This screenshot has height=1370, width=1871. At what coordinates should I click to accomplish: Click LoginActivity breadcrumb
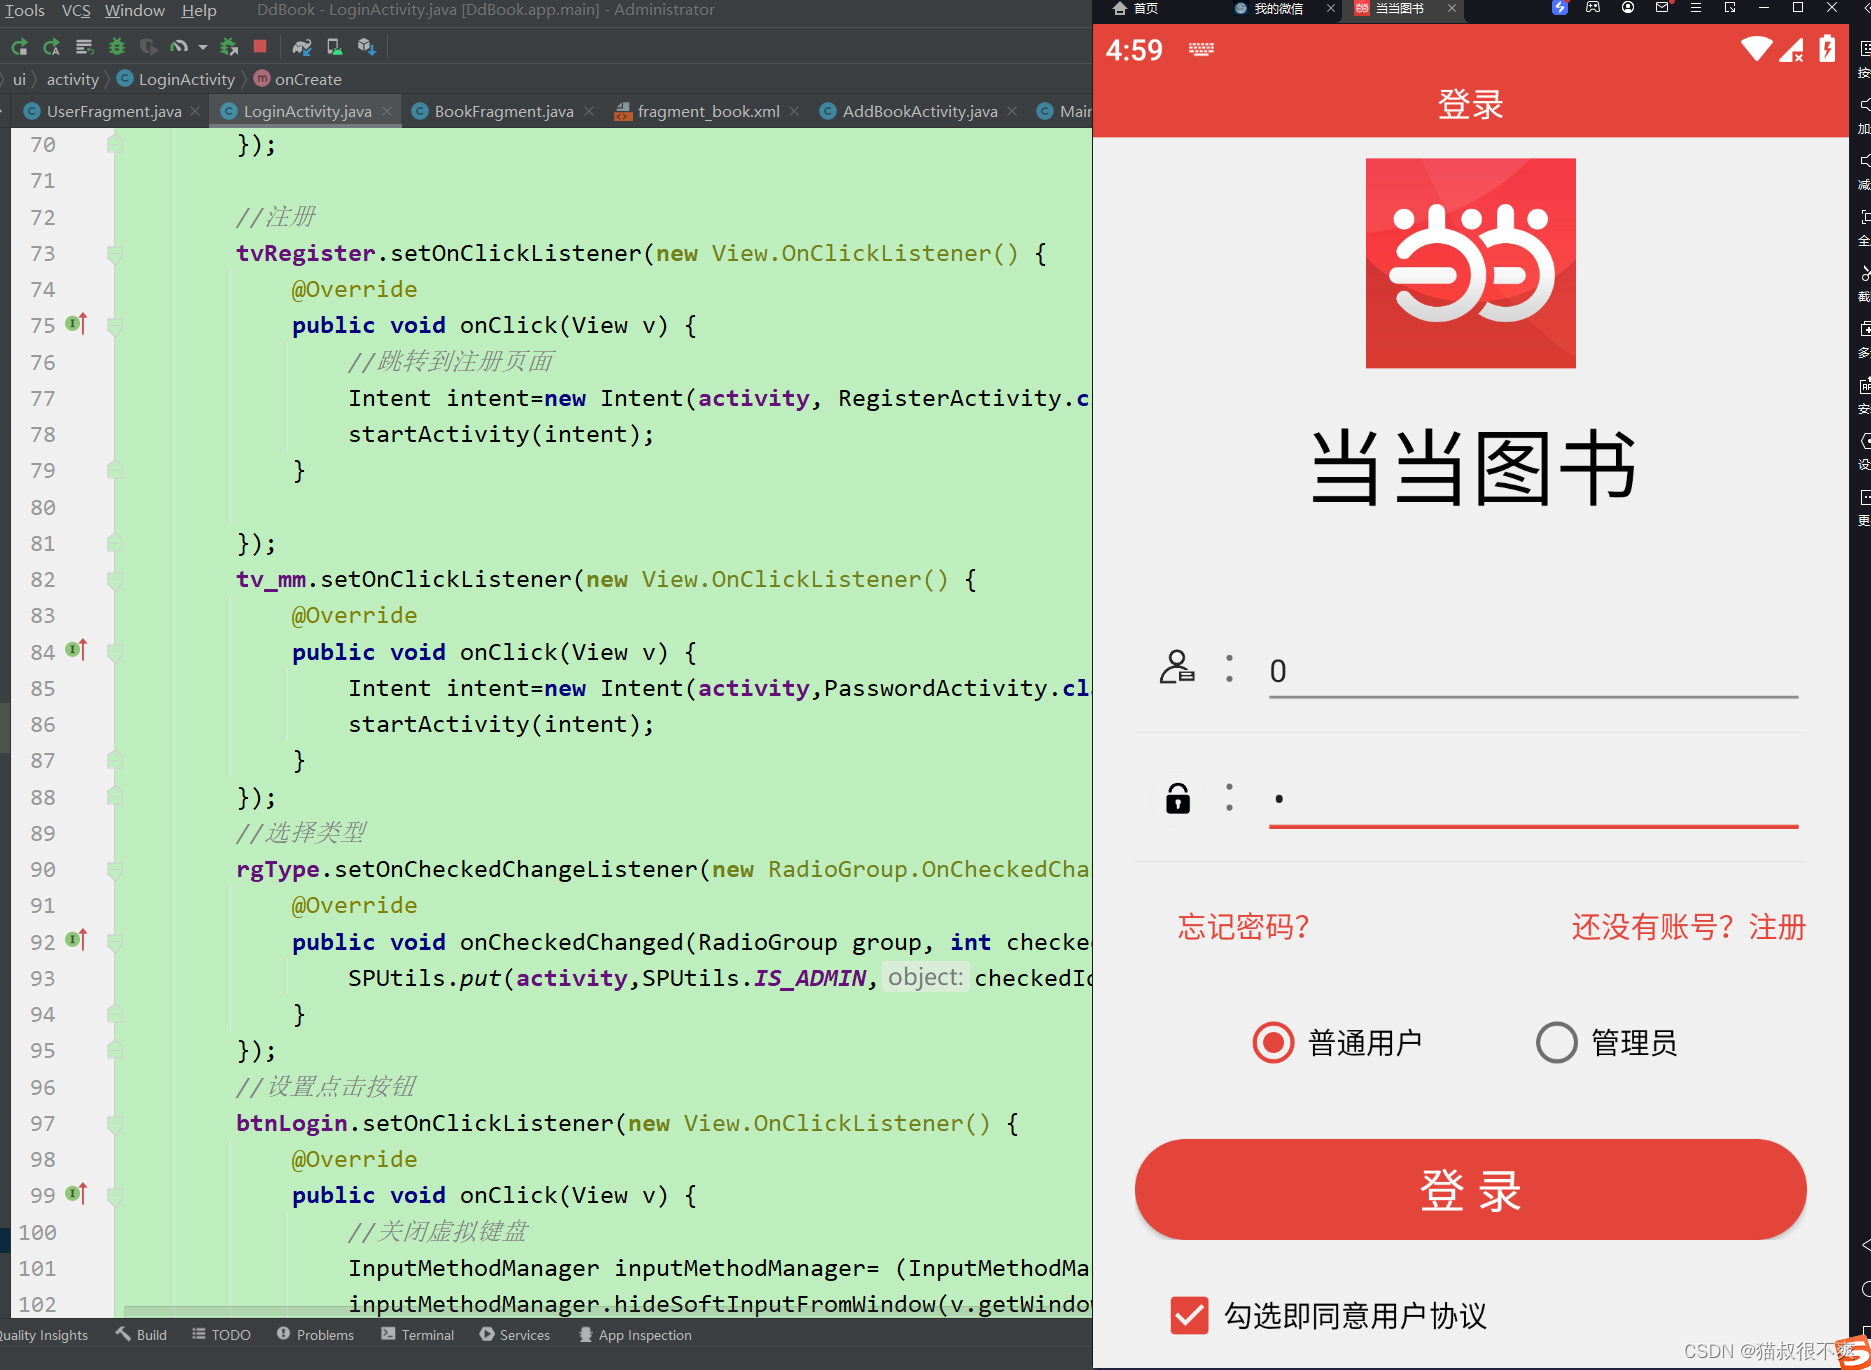176,79
